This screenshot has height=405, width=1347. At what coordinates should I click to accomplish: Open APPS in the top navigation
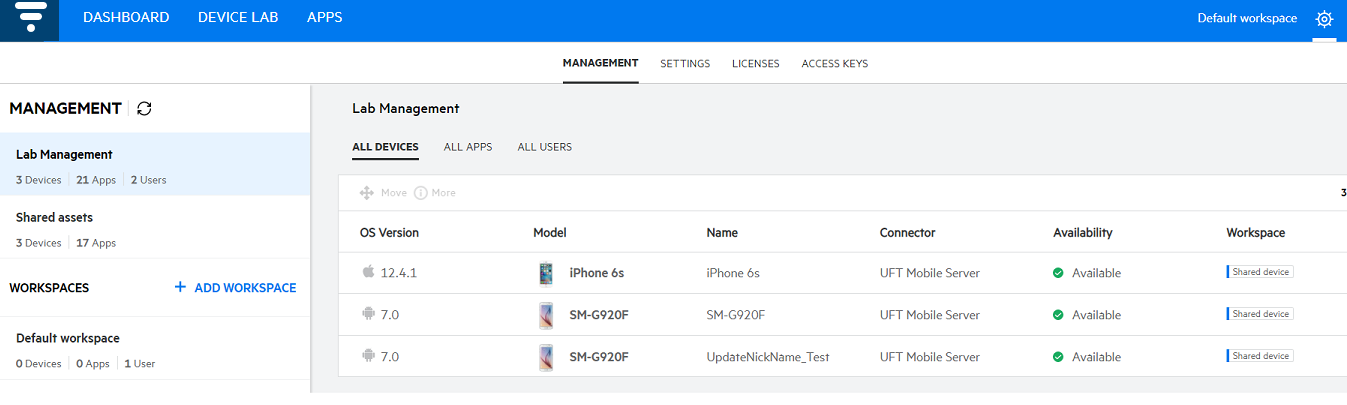coord(324,17)
